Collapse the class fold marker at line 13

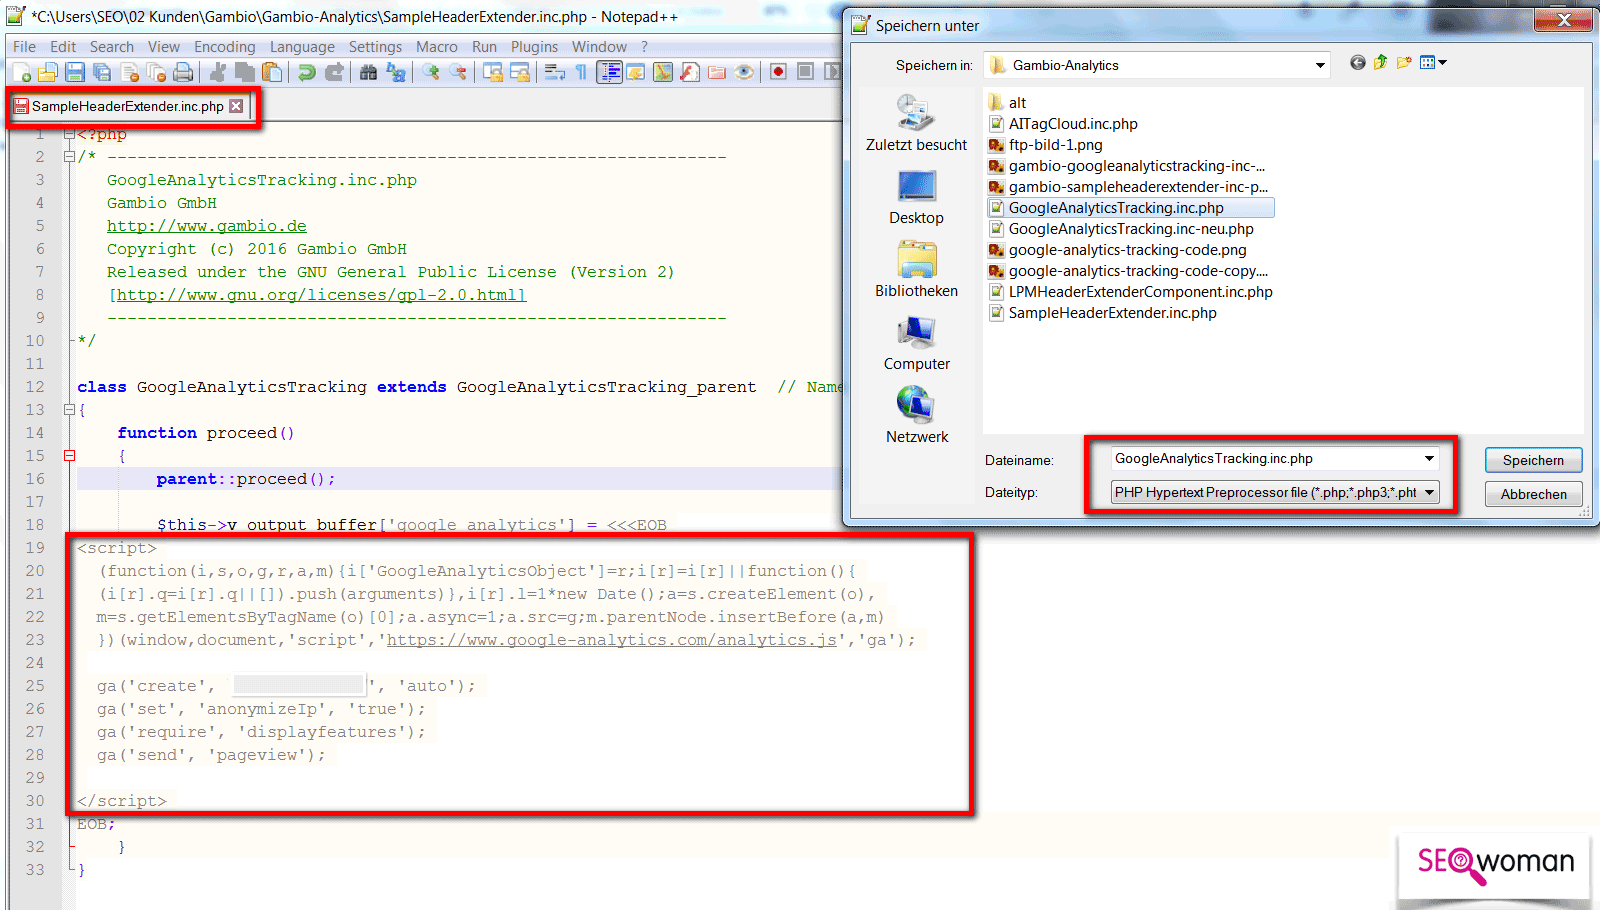pos(69,409)
